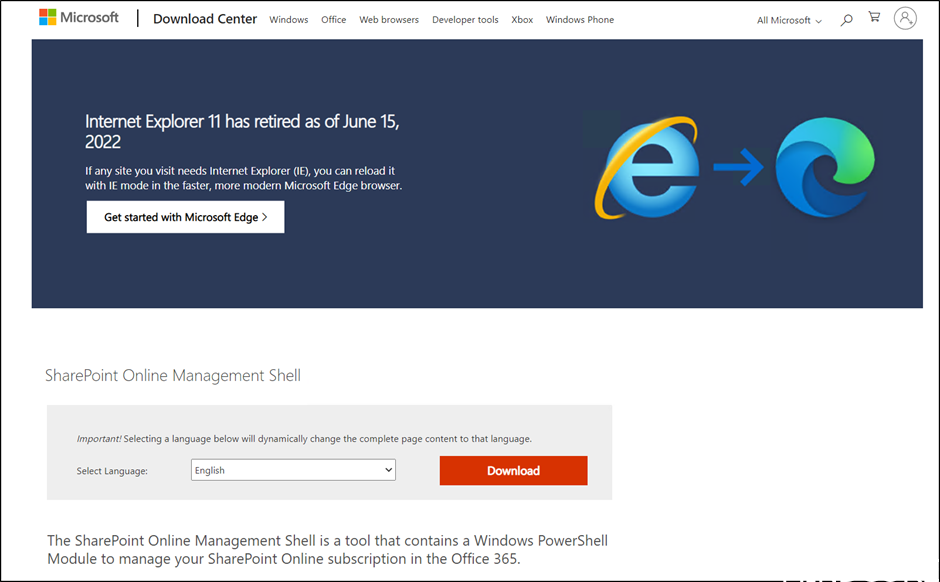The width and height of the screenshot is (940, 582).
Task: Open the search magnifier icon
Action: pos(846,20)
